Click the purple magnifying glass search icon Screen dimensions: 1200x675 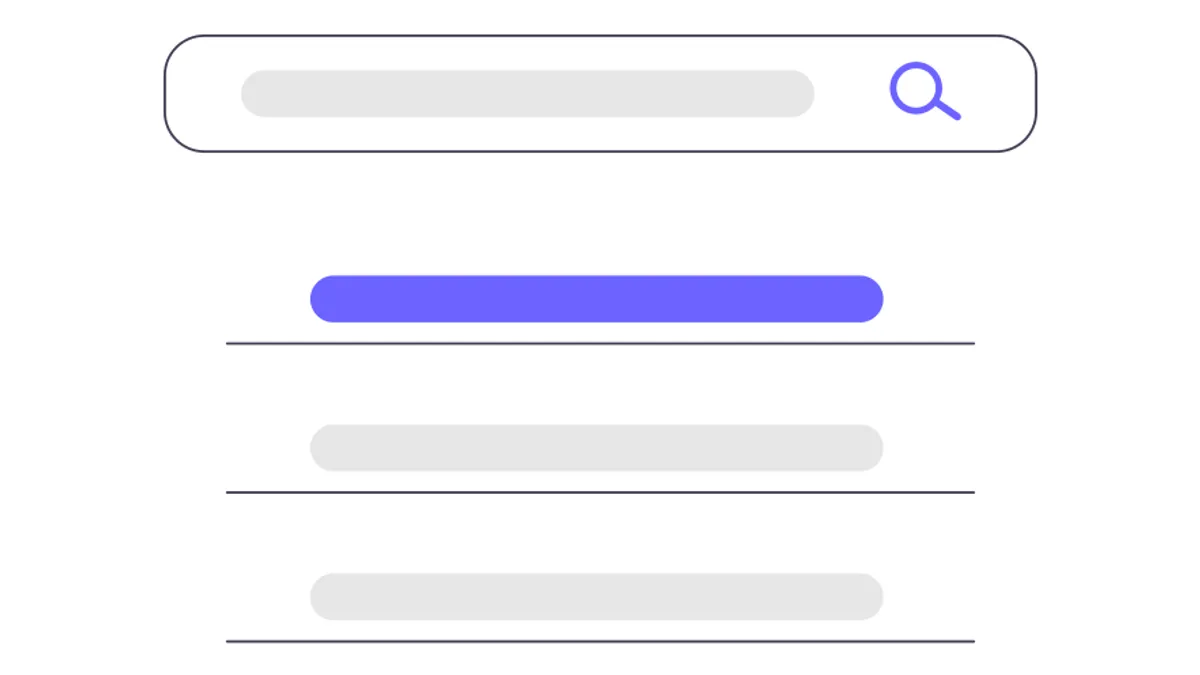(925, 91)
